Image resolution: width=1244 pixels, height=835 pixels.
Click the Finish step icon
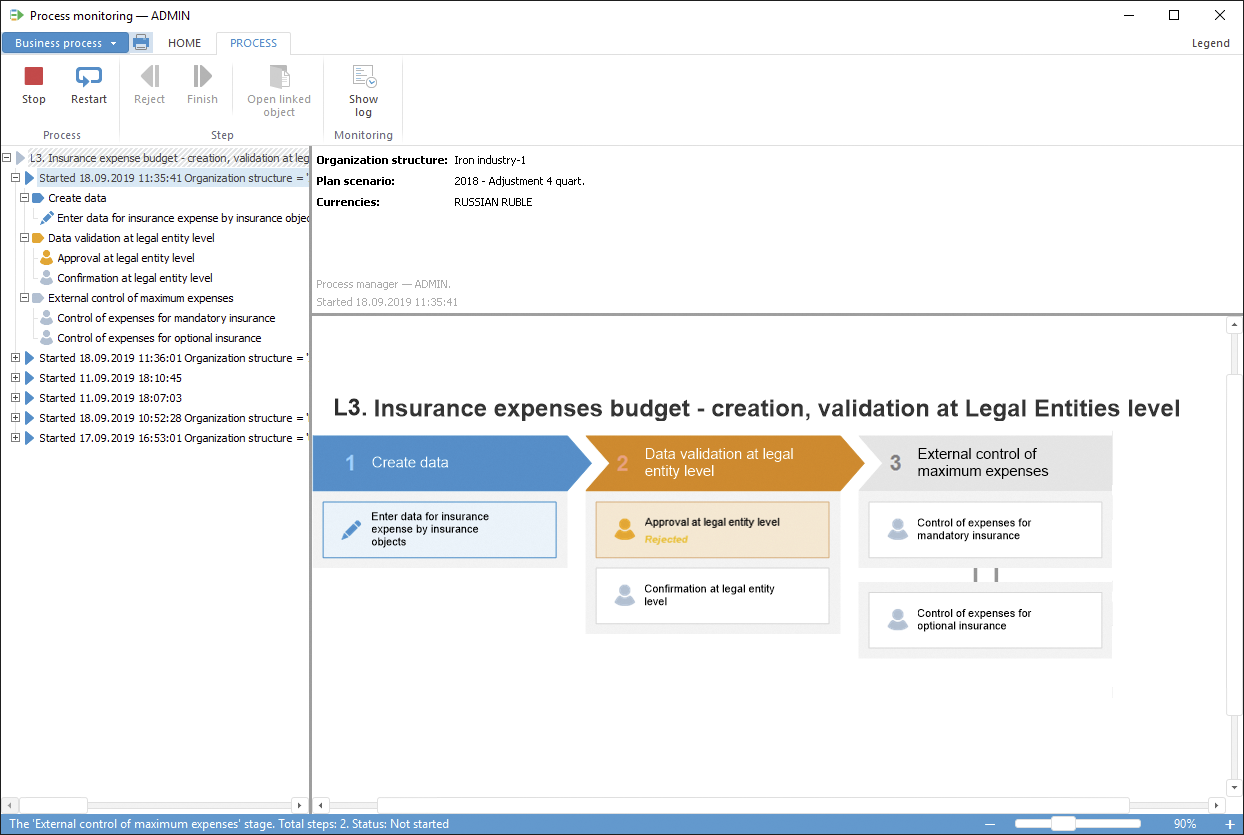pos(202,77)
